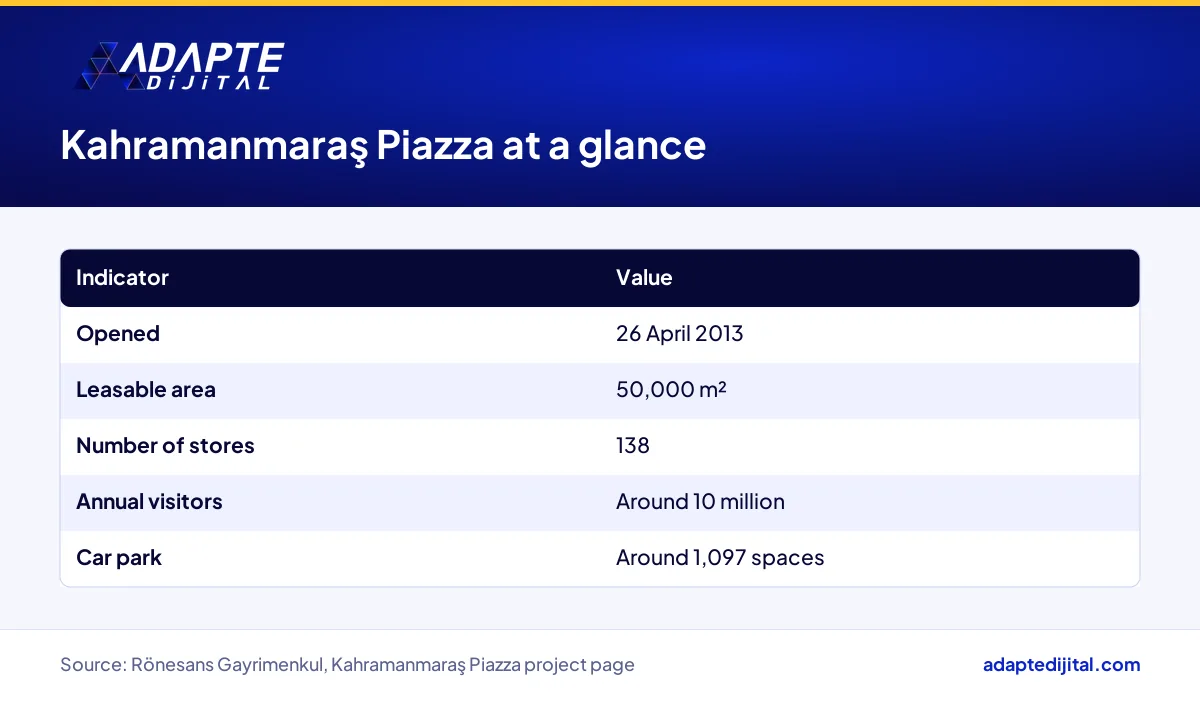
Task: Click the 'Car park' row label
Action: point(119,558)
